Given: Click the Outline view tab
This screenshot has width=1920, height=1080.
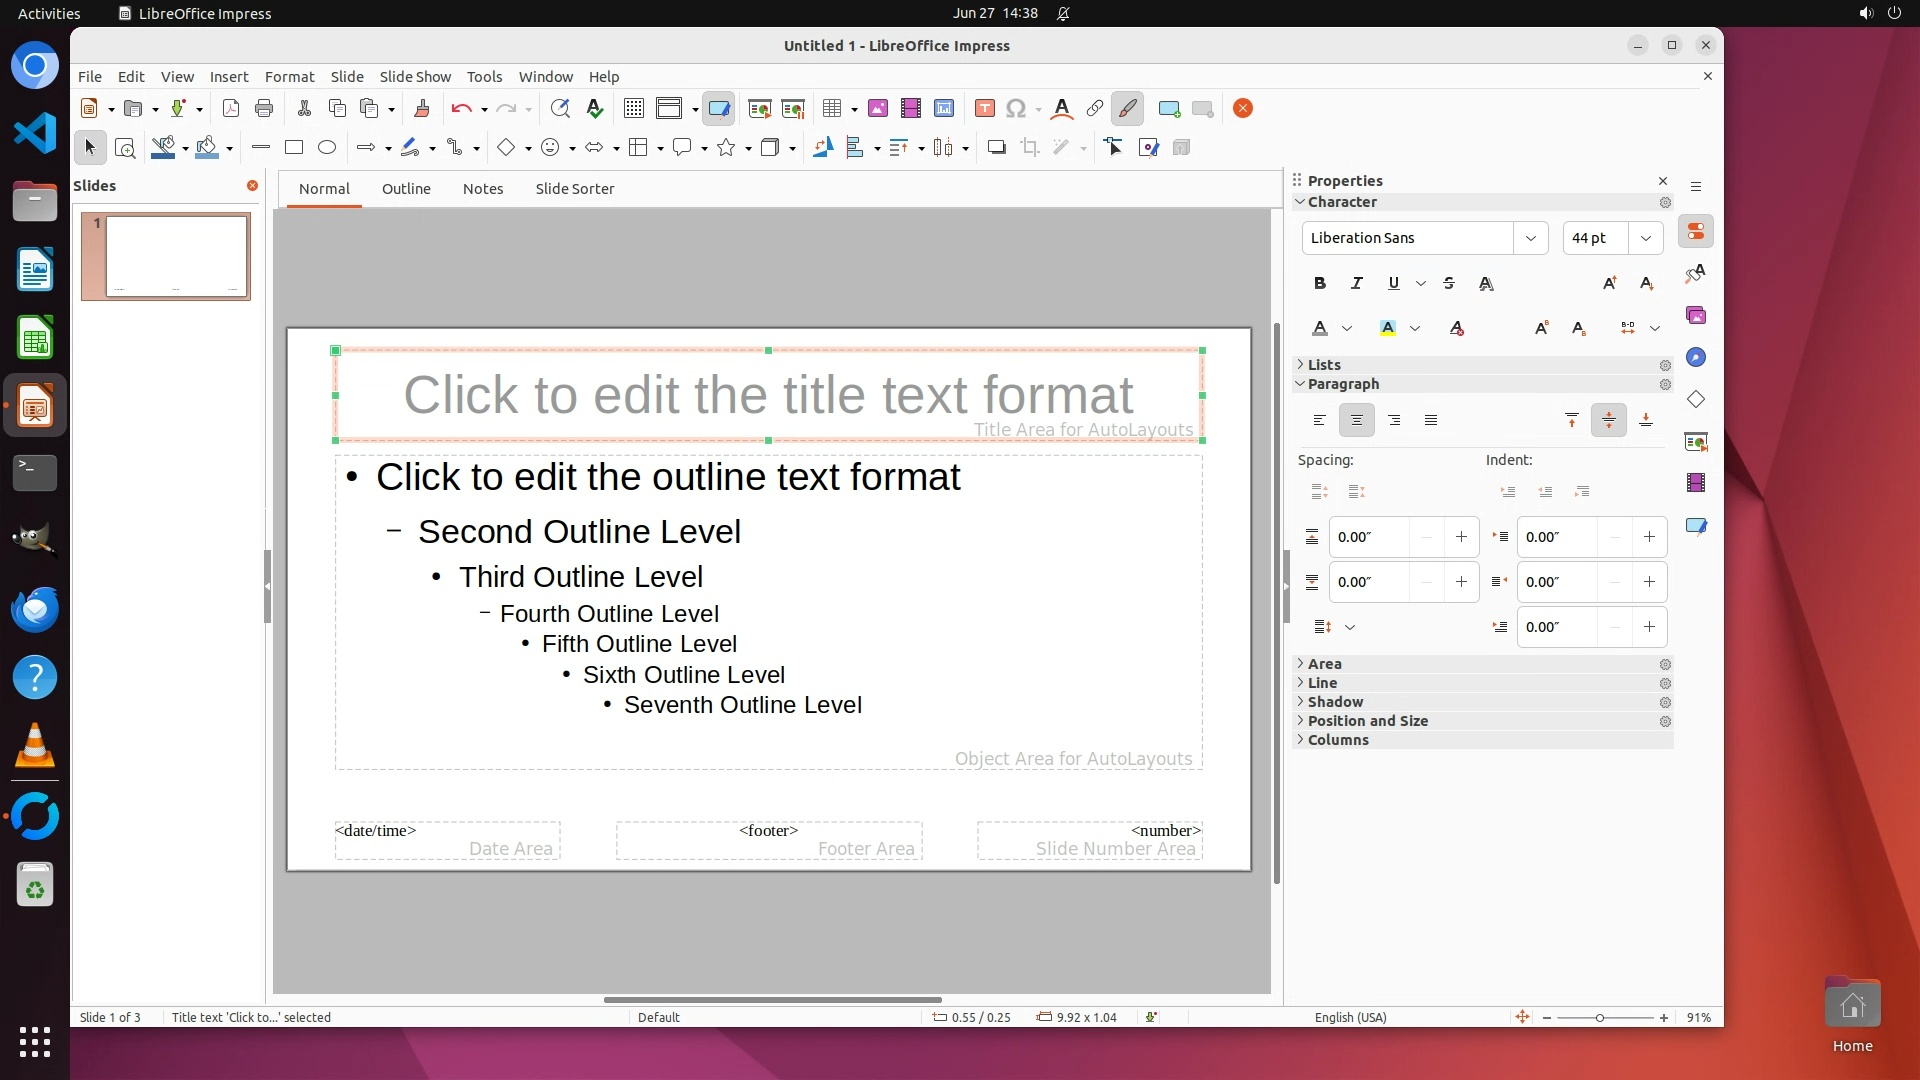Looking at the screenshot, I should [406, 189].
